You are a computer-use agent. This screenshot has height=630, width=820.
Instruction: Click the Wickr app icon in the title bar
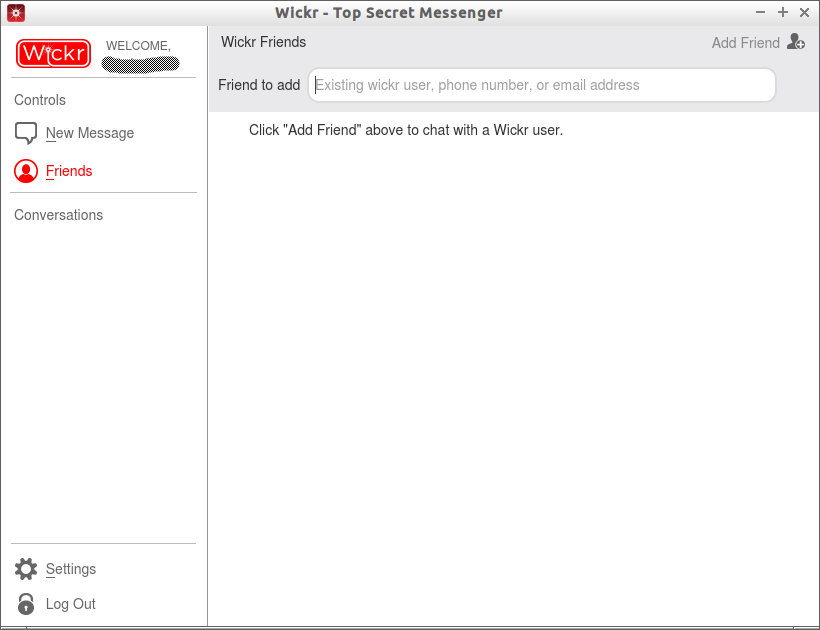coord(16,13)
